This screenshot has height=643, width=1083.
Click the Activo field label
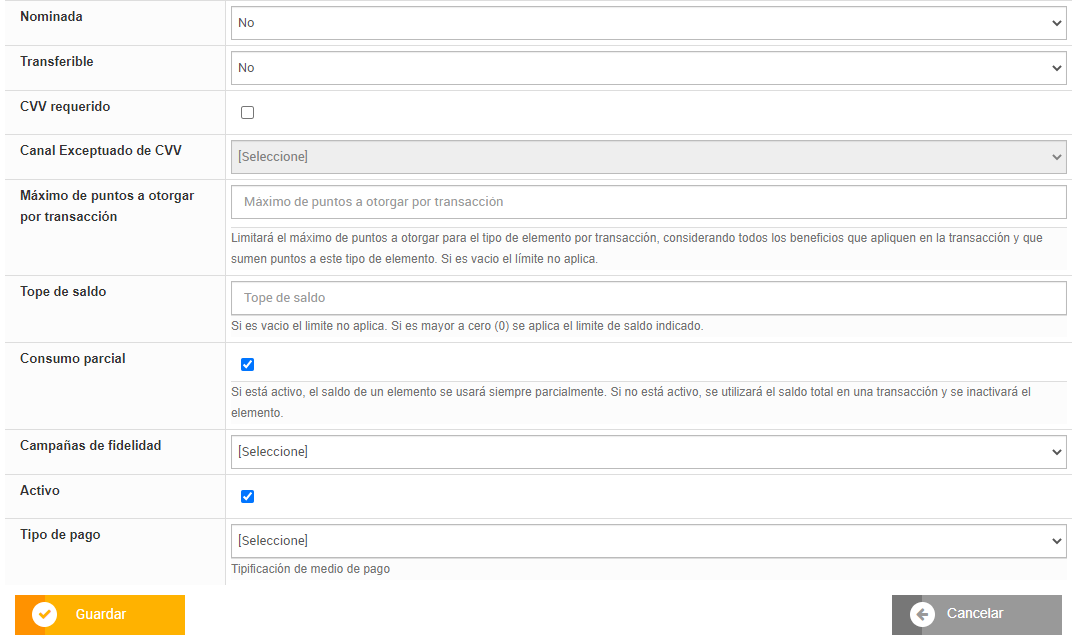click(40, 491)
